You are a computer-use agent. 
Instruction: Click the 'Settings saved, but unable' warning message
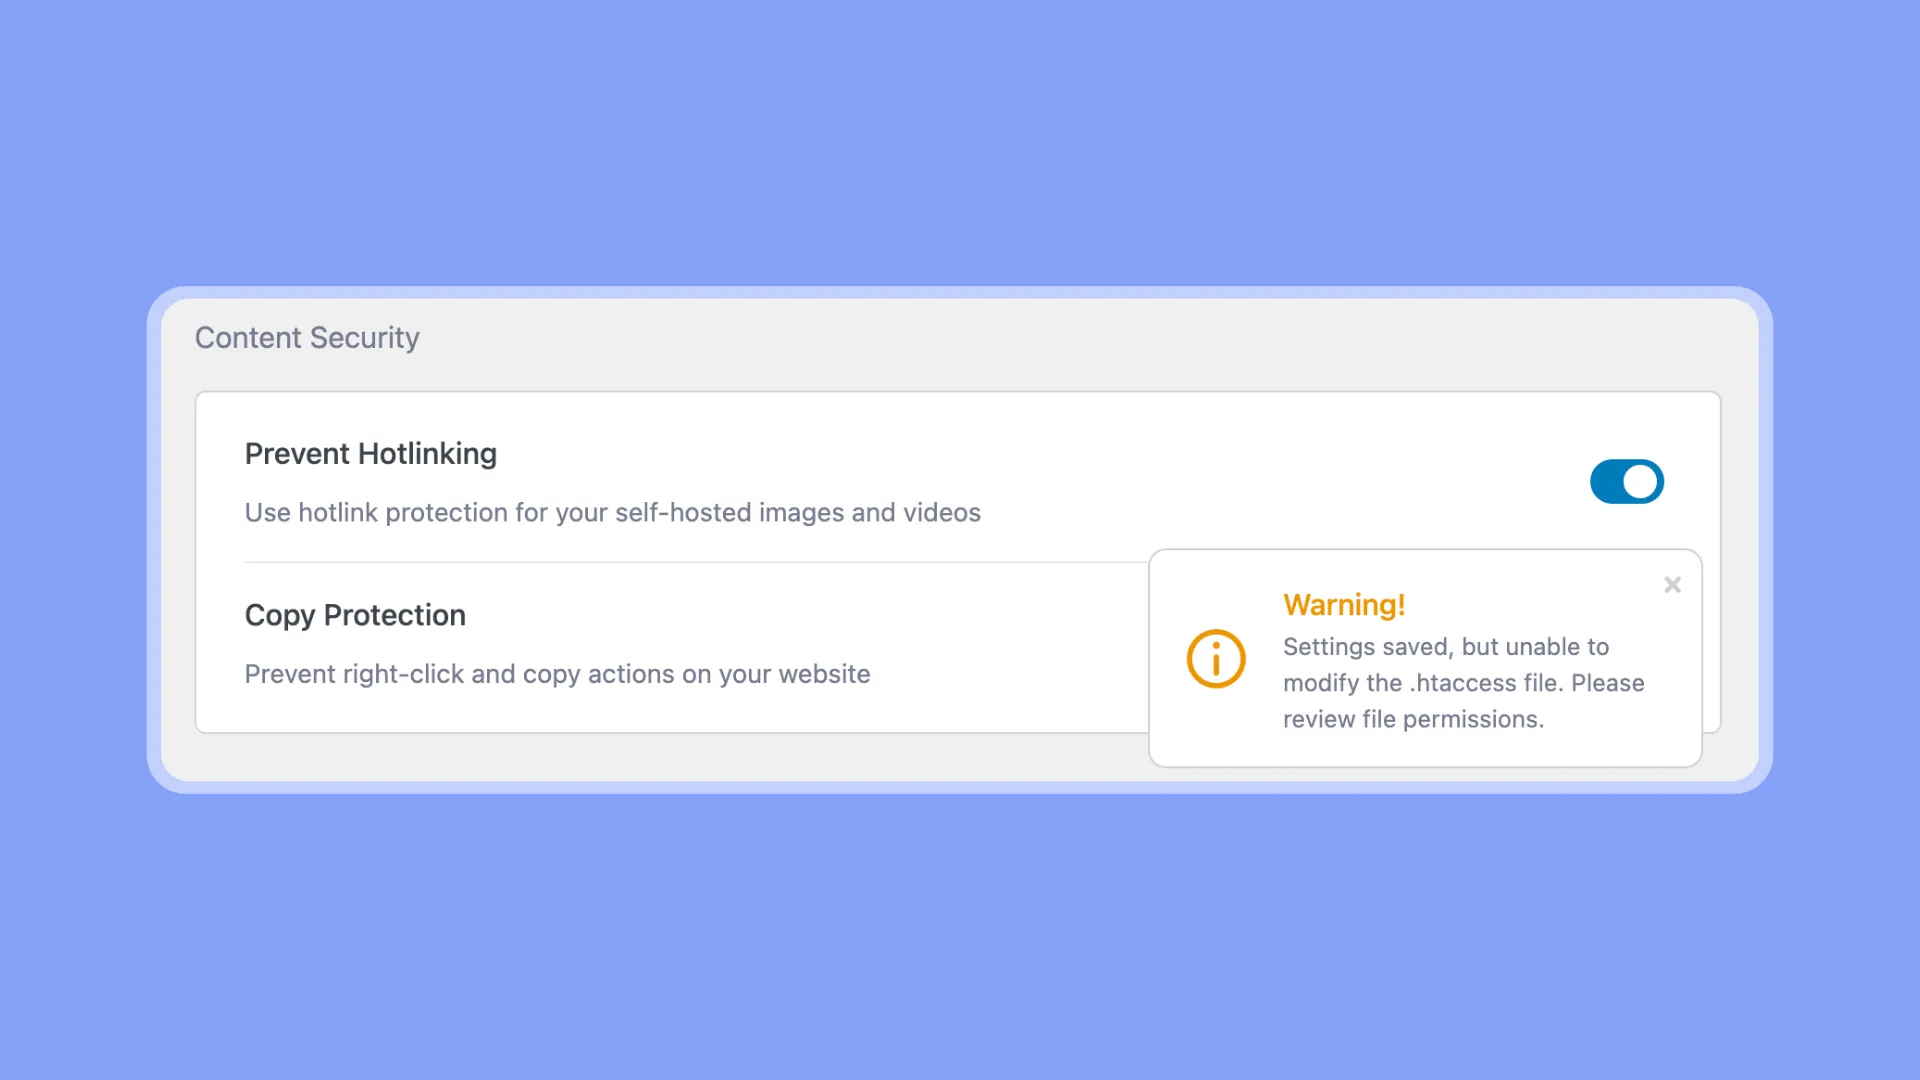click(1463, 683)
